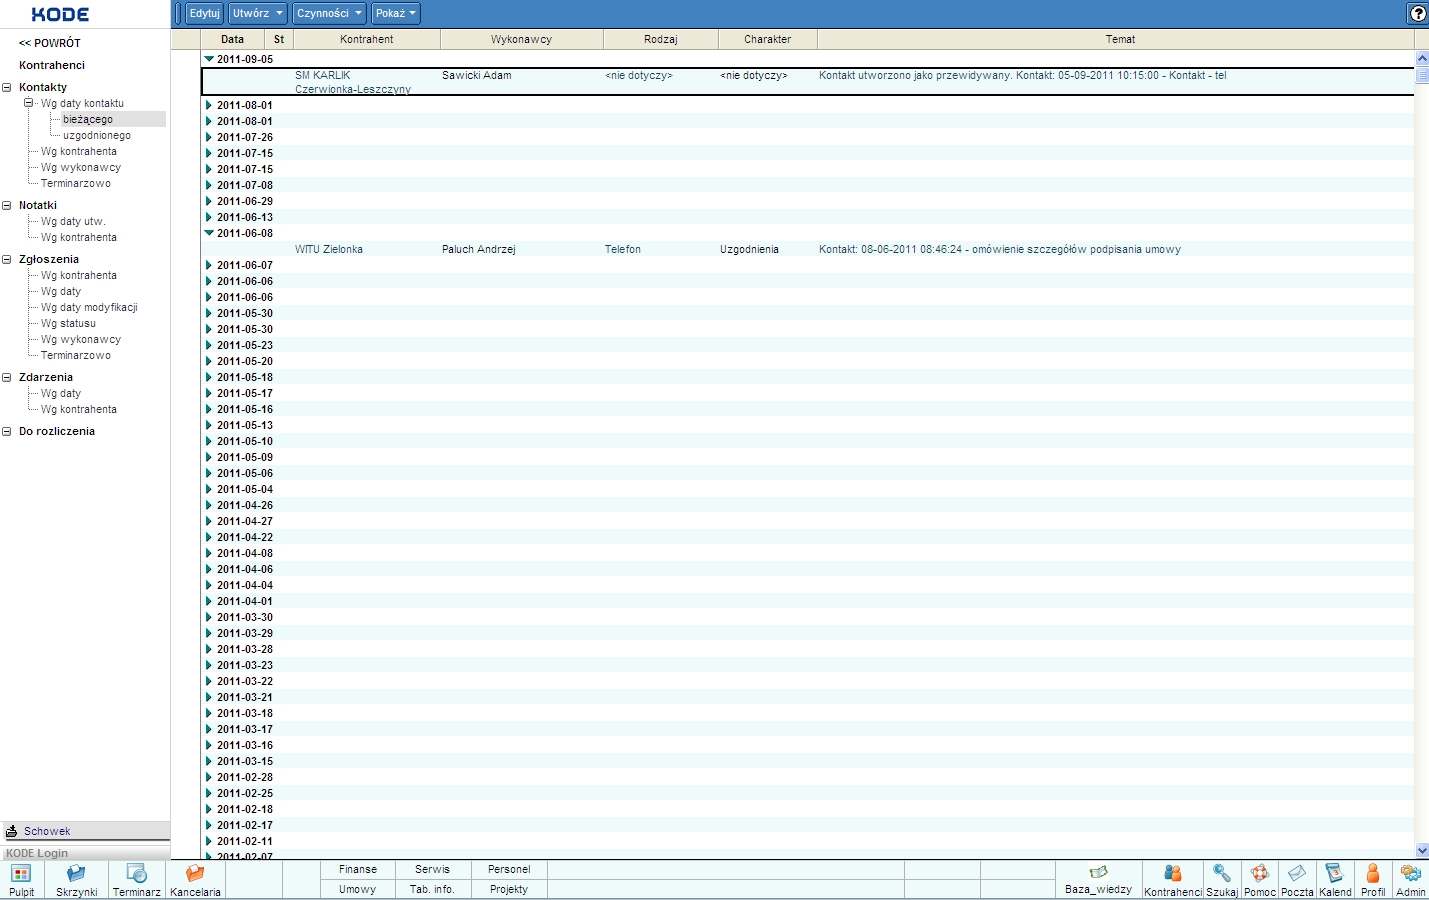The height and width of the screenshot is (900, 1429).
Task: Sort by the Kontrahent column header
Action: pos(367,39)
